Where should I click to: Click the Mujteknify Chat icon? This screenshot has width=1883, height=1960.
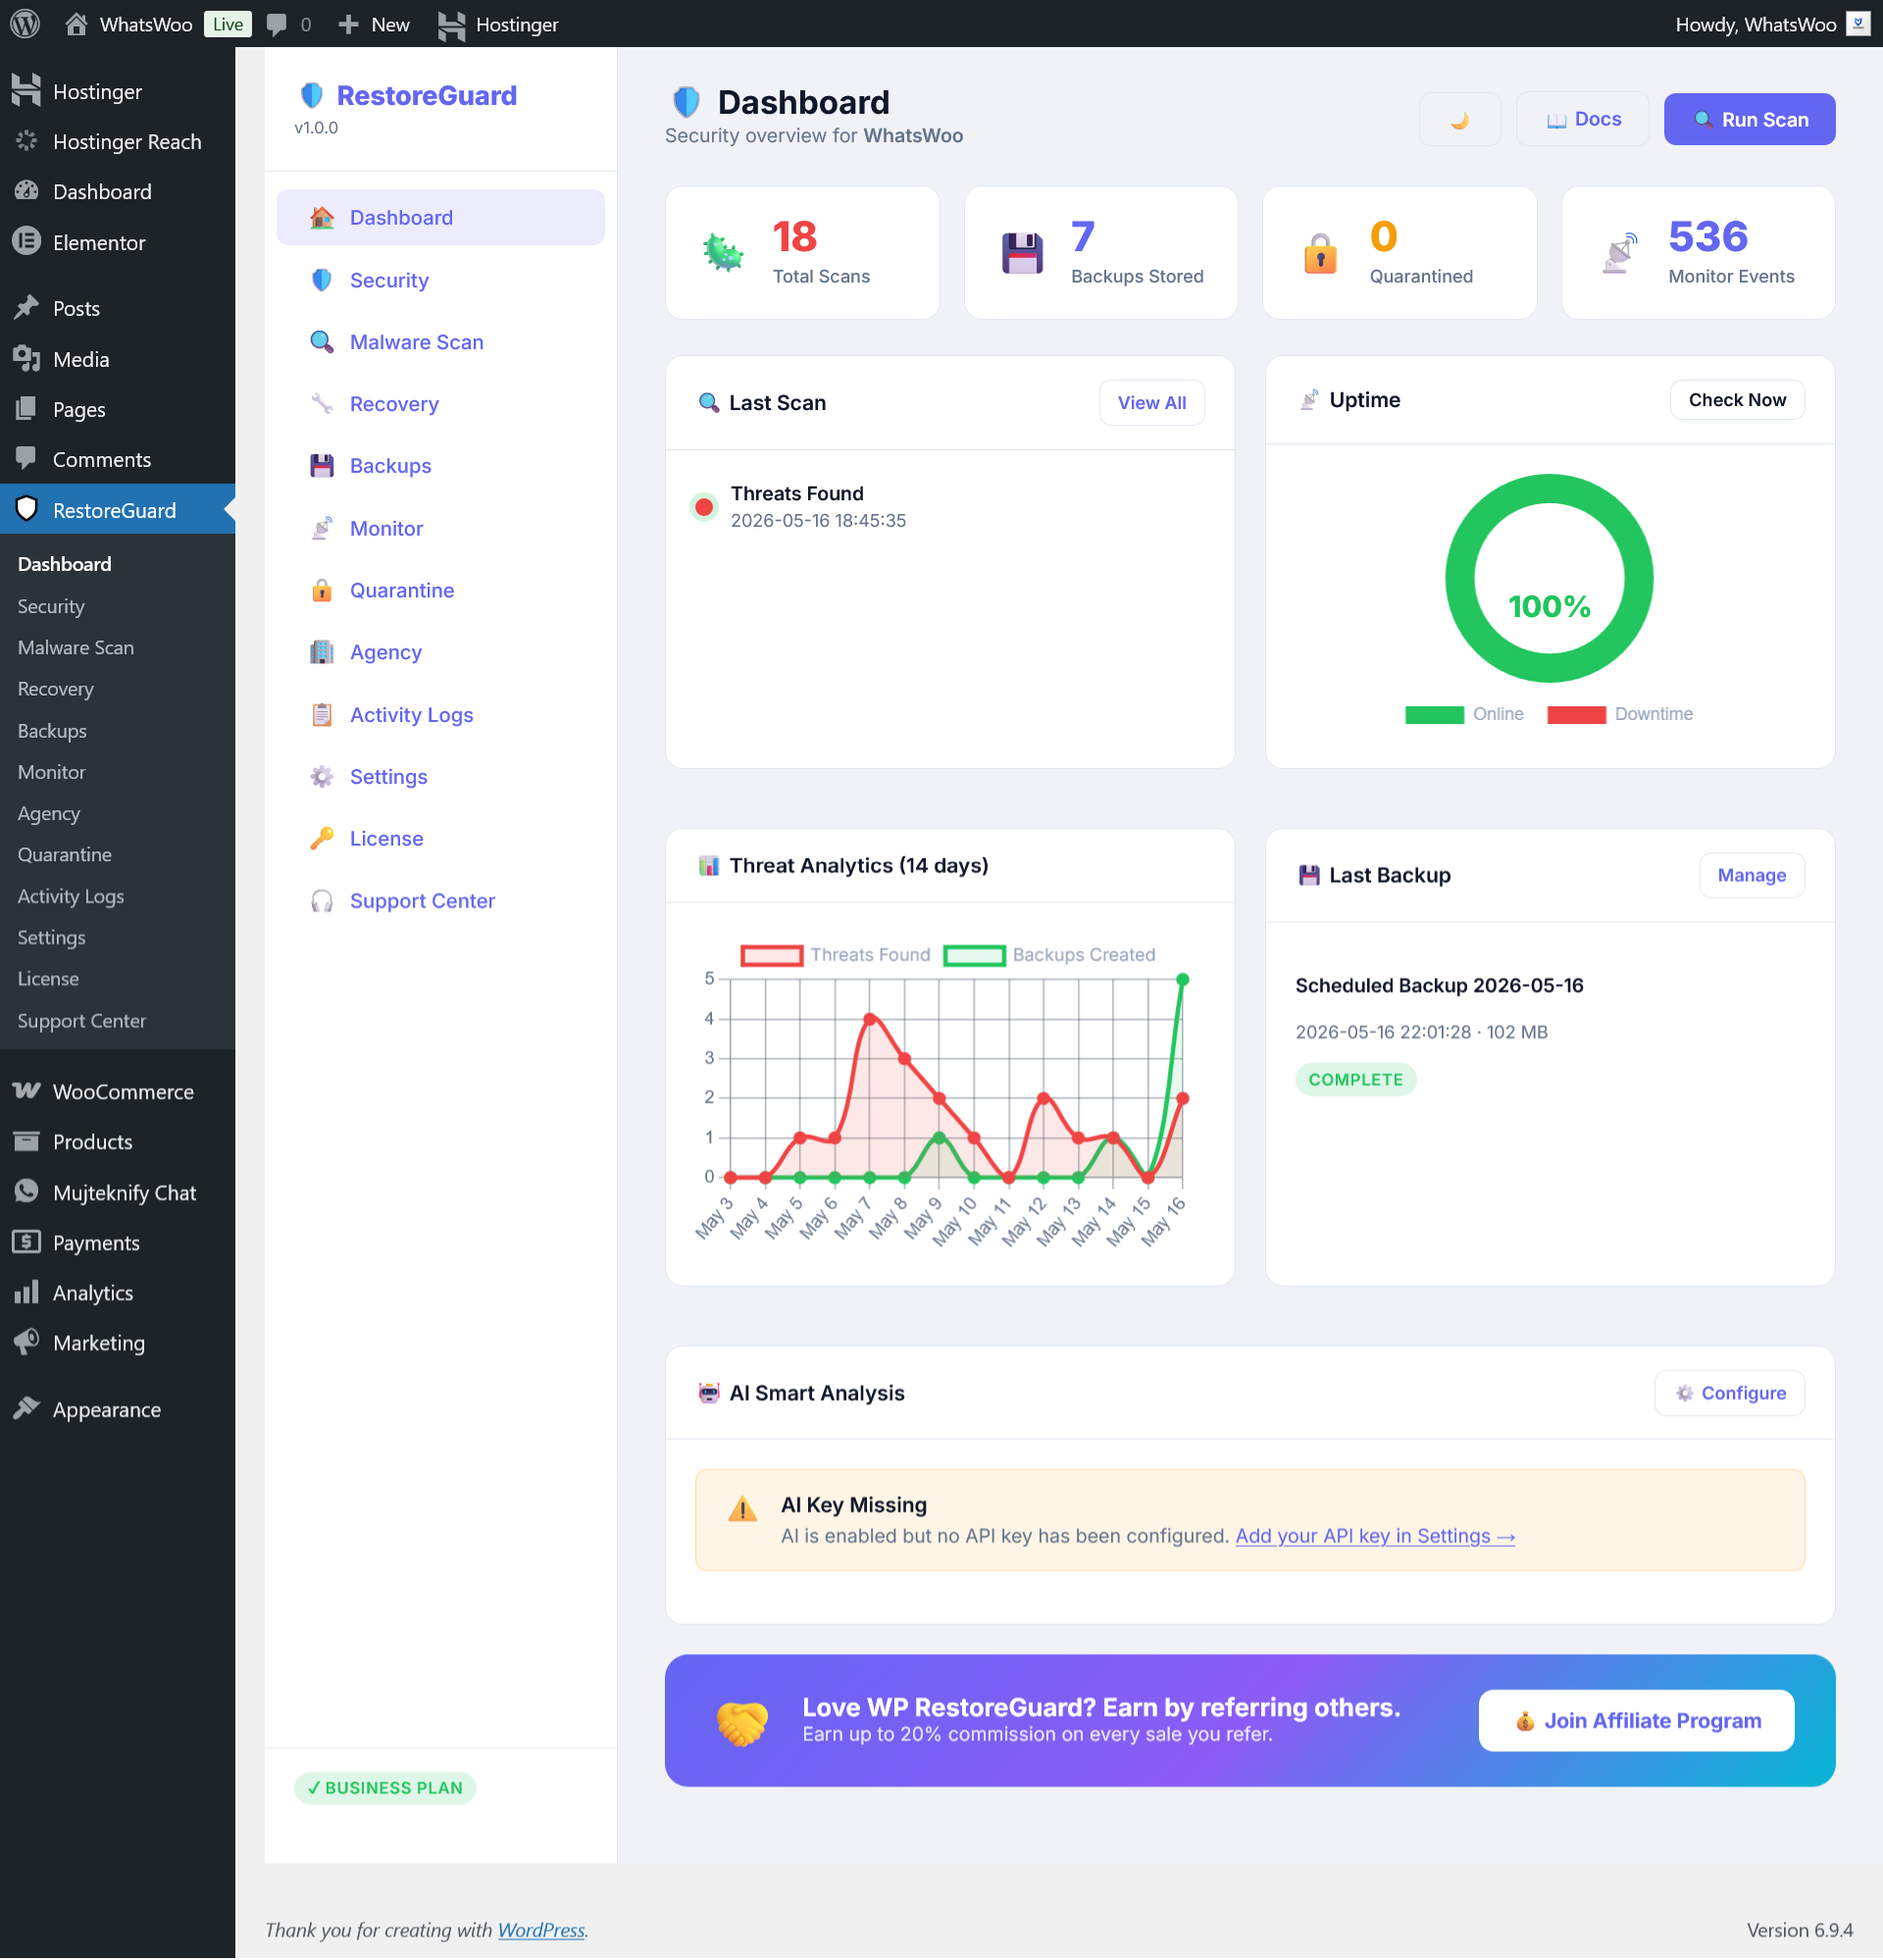tap(27, 1192)
